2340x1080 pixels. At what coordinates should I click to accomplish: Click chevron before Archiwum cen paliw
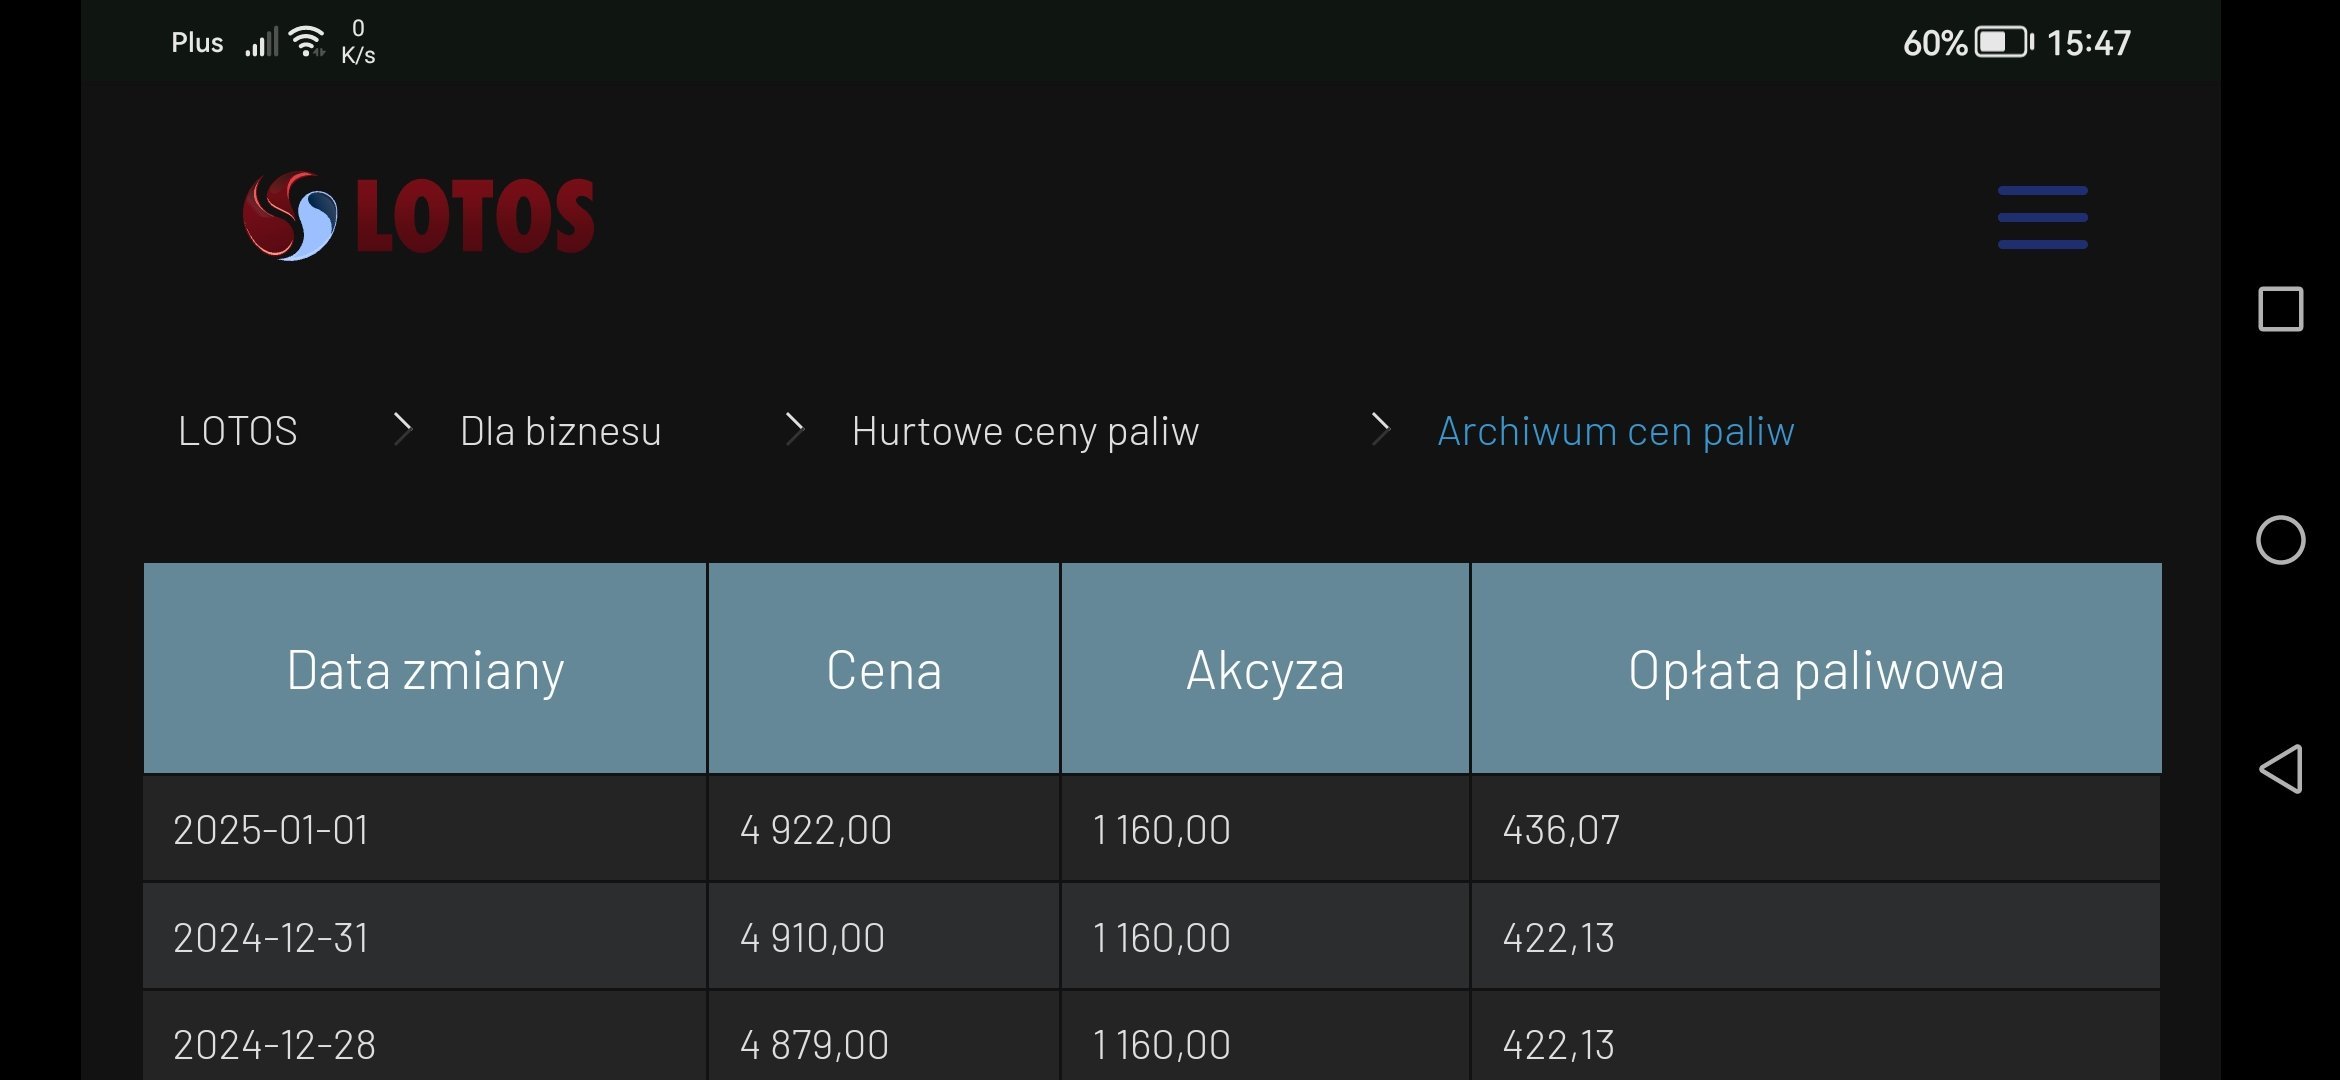tap(1380, 429)
